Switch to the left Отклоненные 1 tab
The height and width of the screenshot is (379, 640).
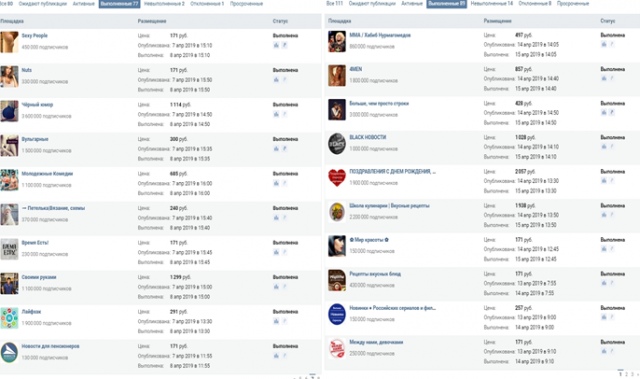pyautogui.click(x=207, y=4)
